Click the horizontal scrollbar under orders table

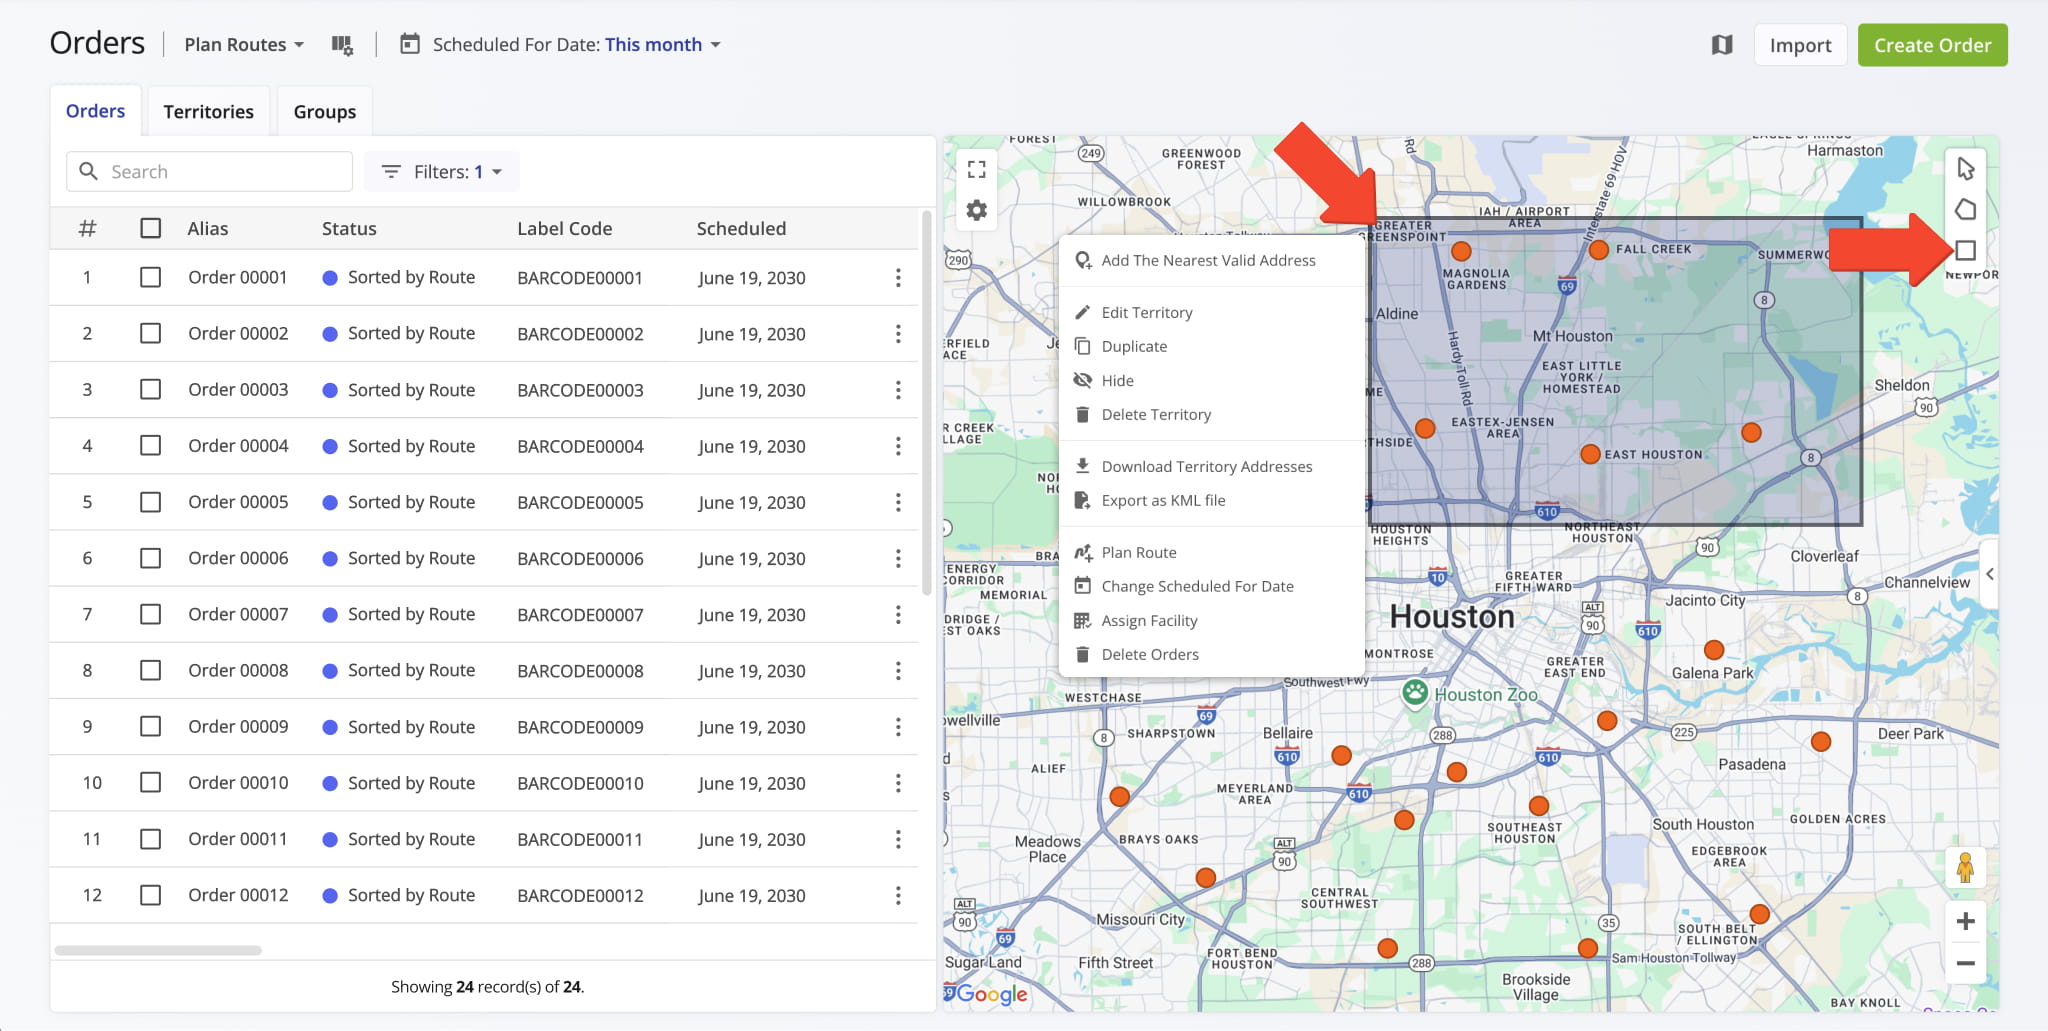pos(158,950)
